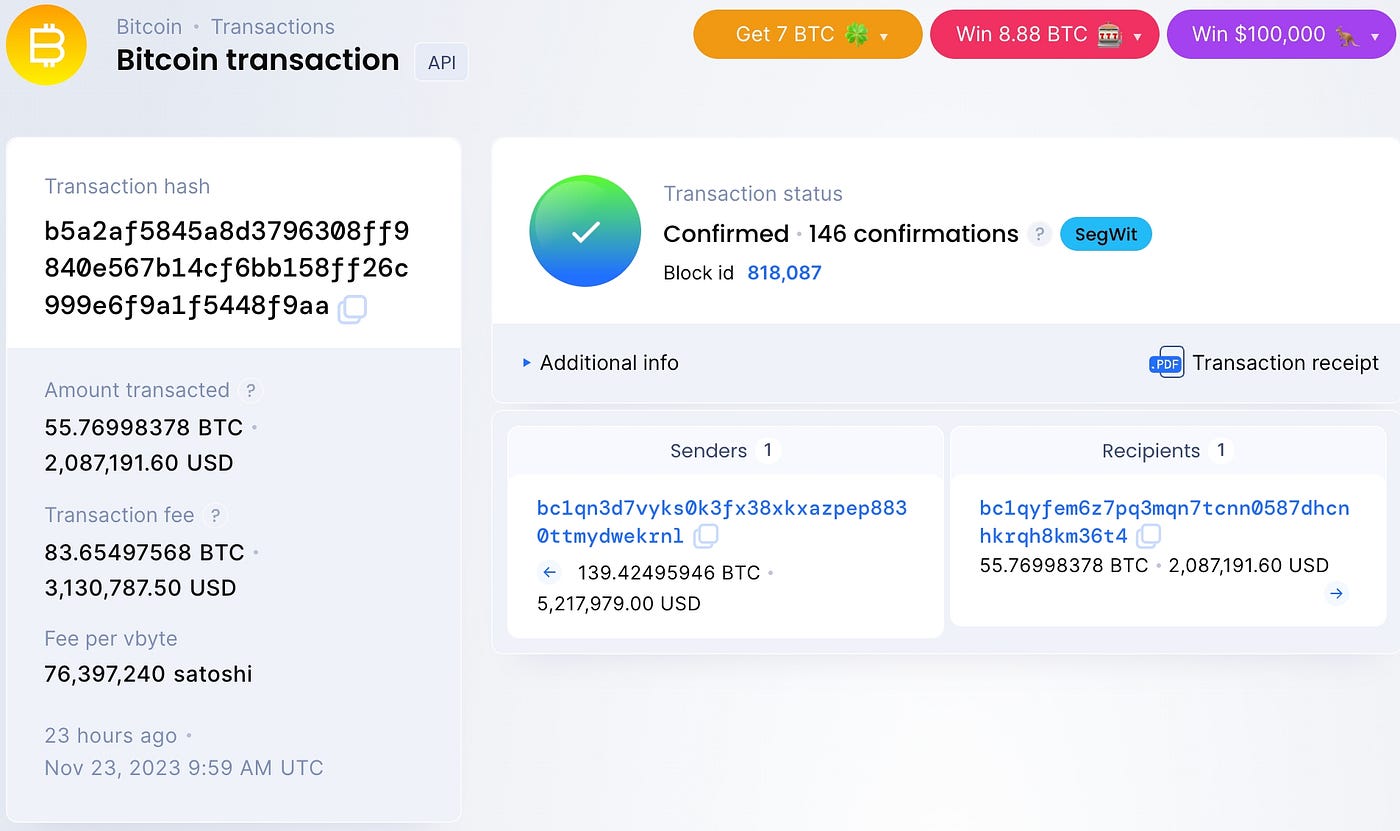Open sender address bc1qn3d7vyks0k3fx38 link
The width and height of the screenshot is (1400, 831).
point(722,522)
